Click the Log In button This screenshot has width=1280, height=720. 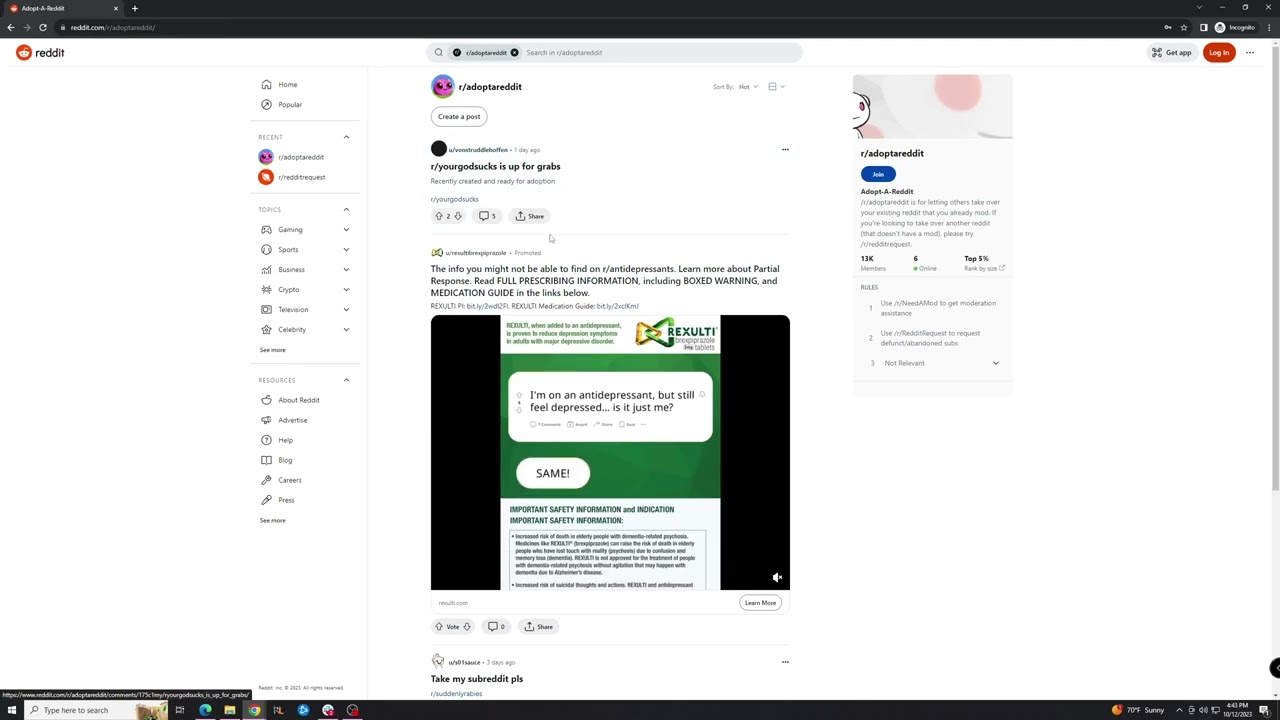[1219, 53]
